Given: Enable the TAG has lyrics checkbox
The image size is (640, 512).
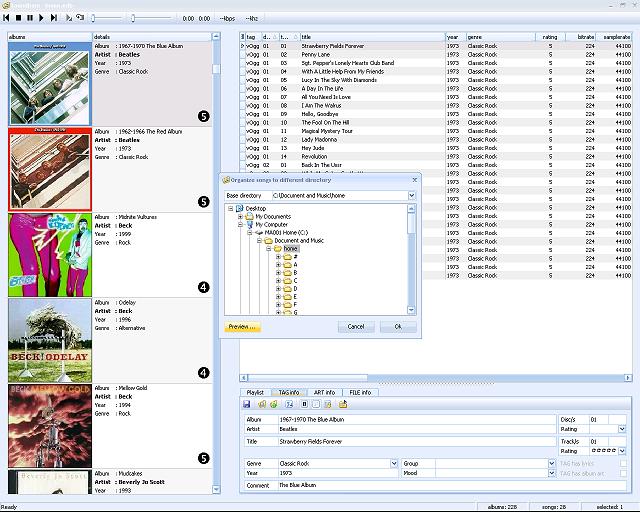Looking at the screenshot, I should pos(622,464).
